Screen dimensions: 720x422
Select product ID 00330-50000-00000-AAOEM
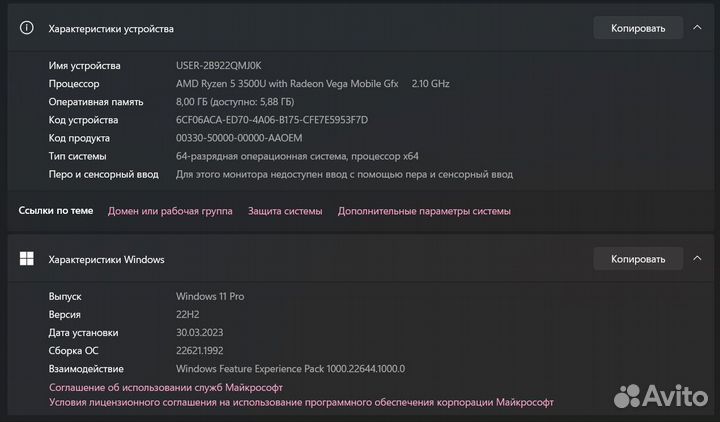click(239, 138)
